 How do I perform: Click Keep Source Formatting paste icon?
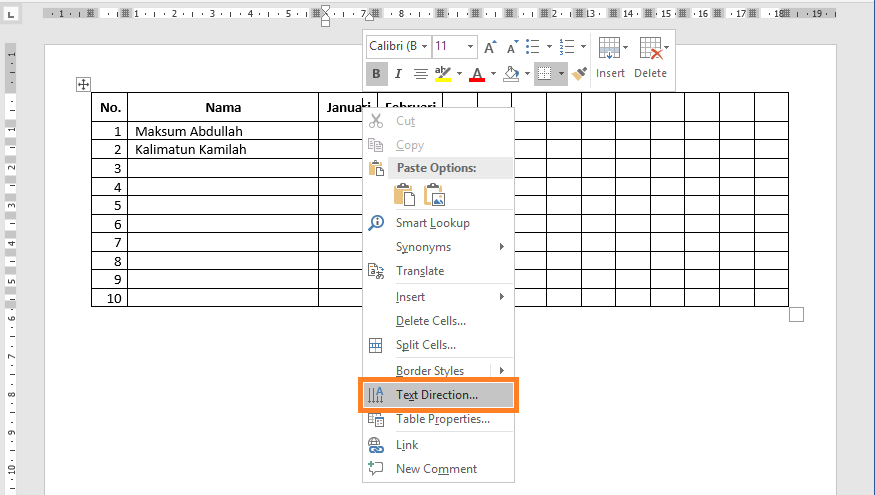click(x=405, y=195)
